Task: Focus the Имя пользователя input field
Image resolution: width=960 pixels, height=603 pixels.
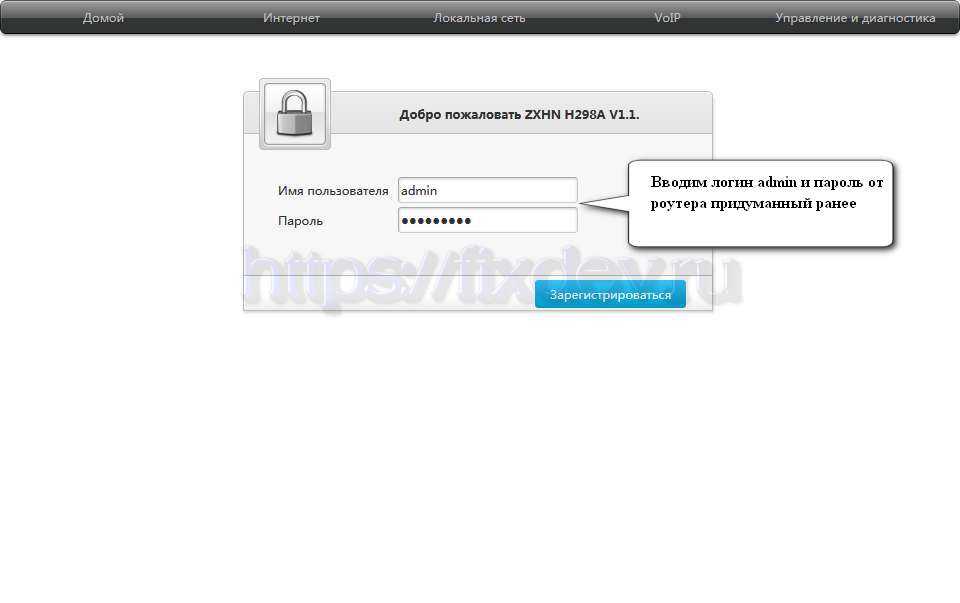Action: point(487,190)
